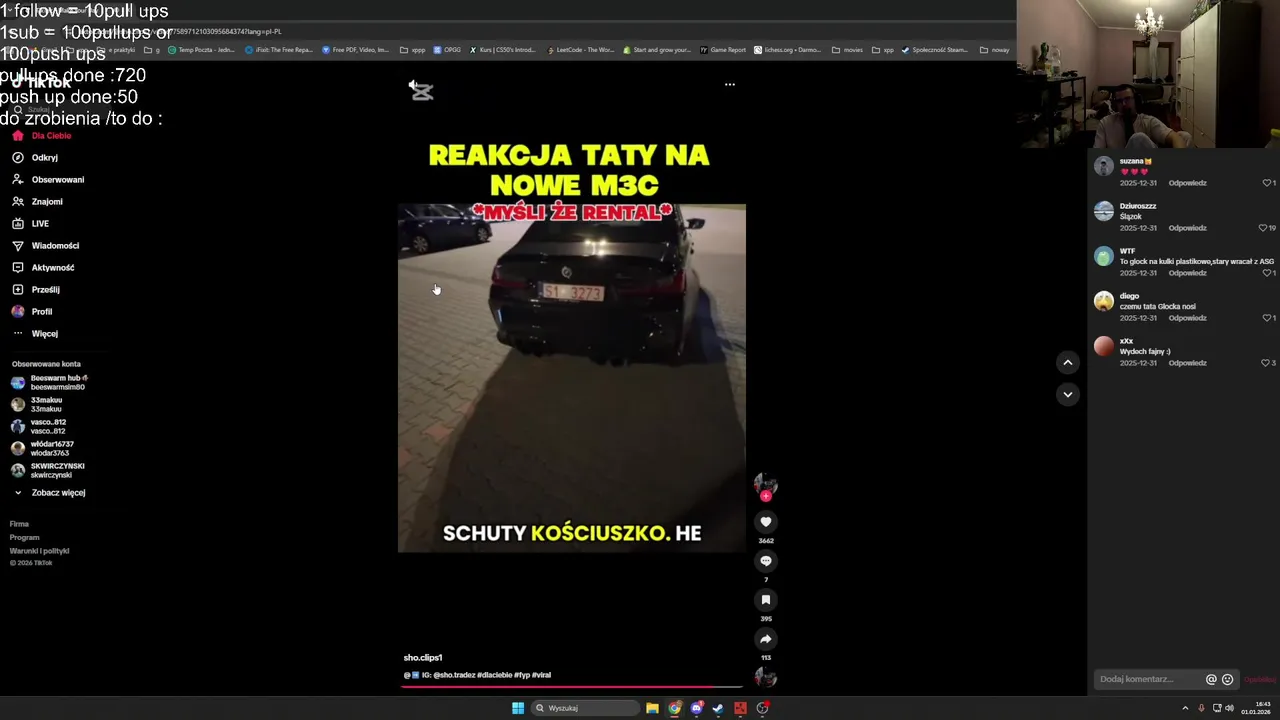Reply to Dziuroszzz's comment via Odpowiedz
Screen dimensions: 1280x720
tap(1188, 228)
